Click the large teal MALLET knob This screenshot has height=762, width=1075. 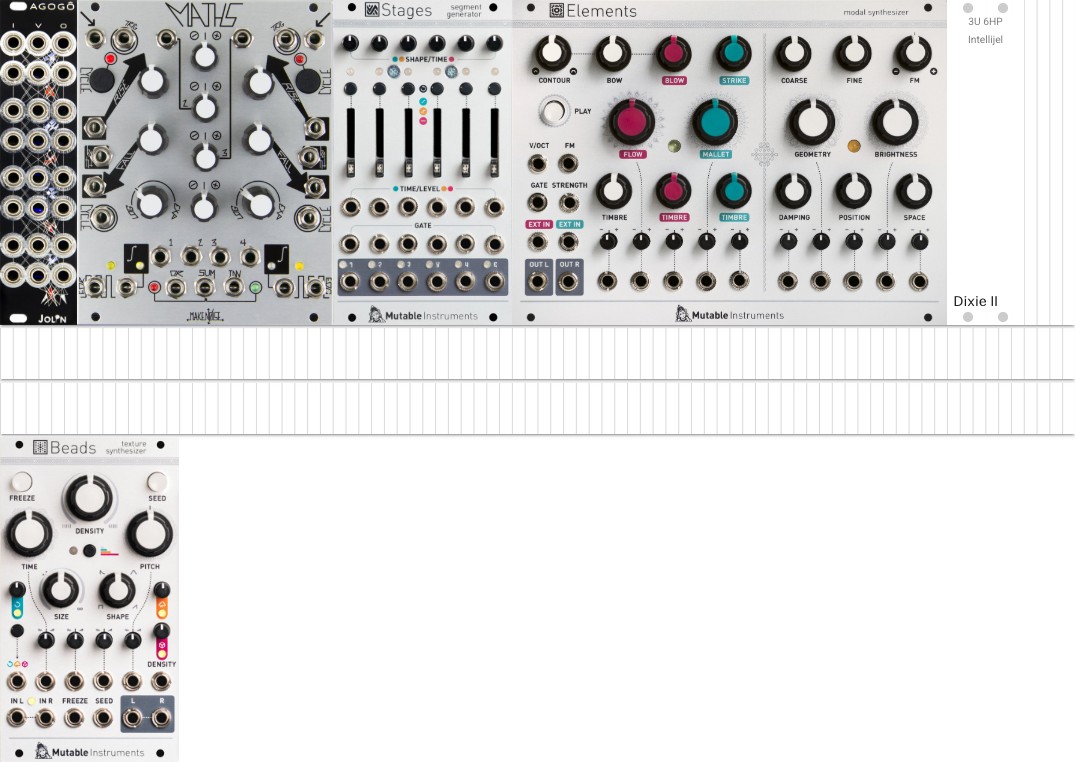714,123
